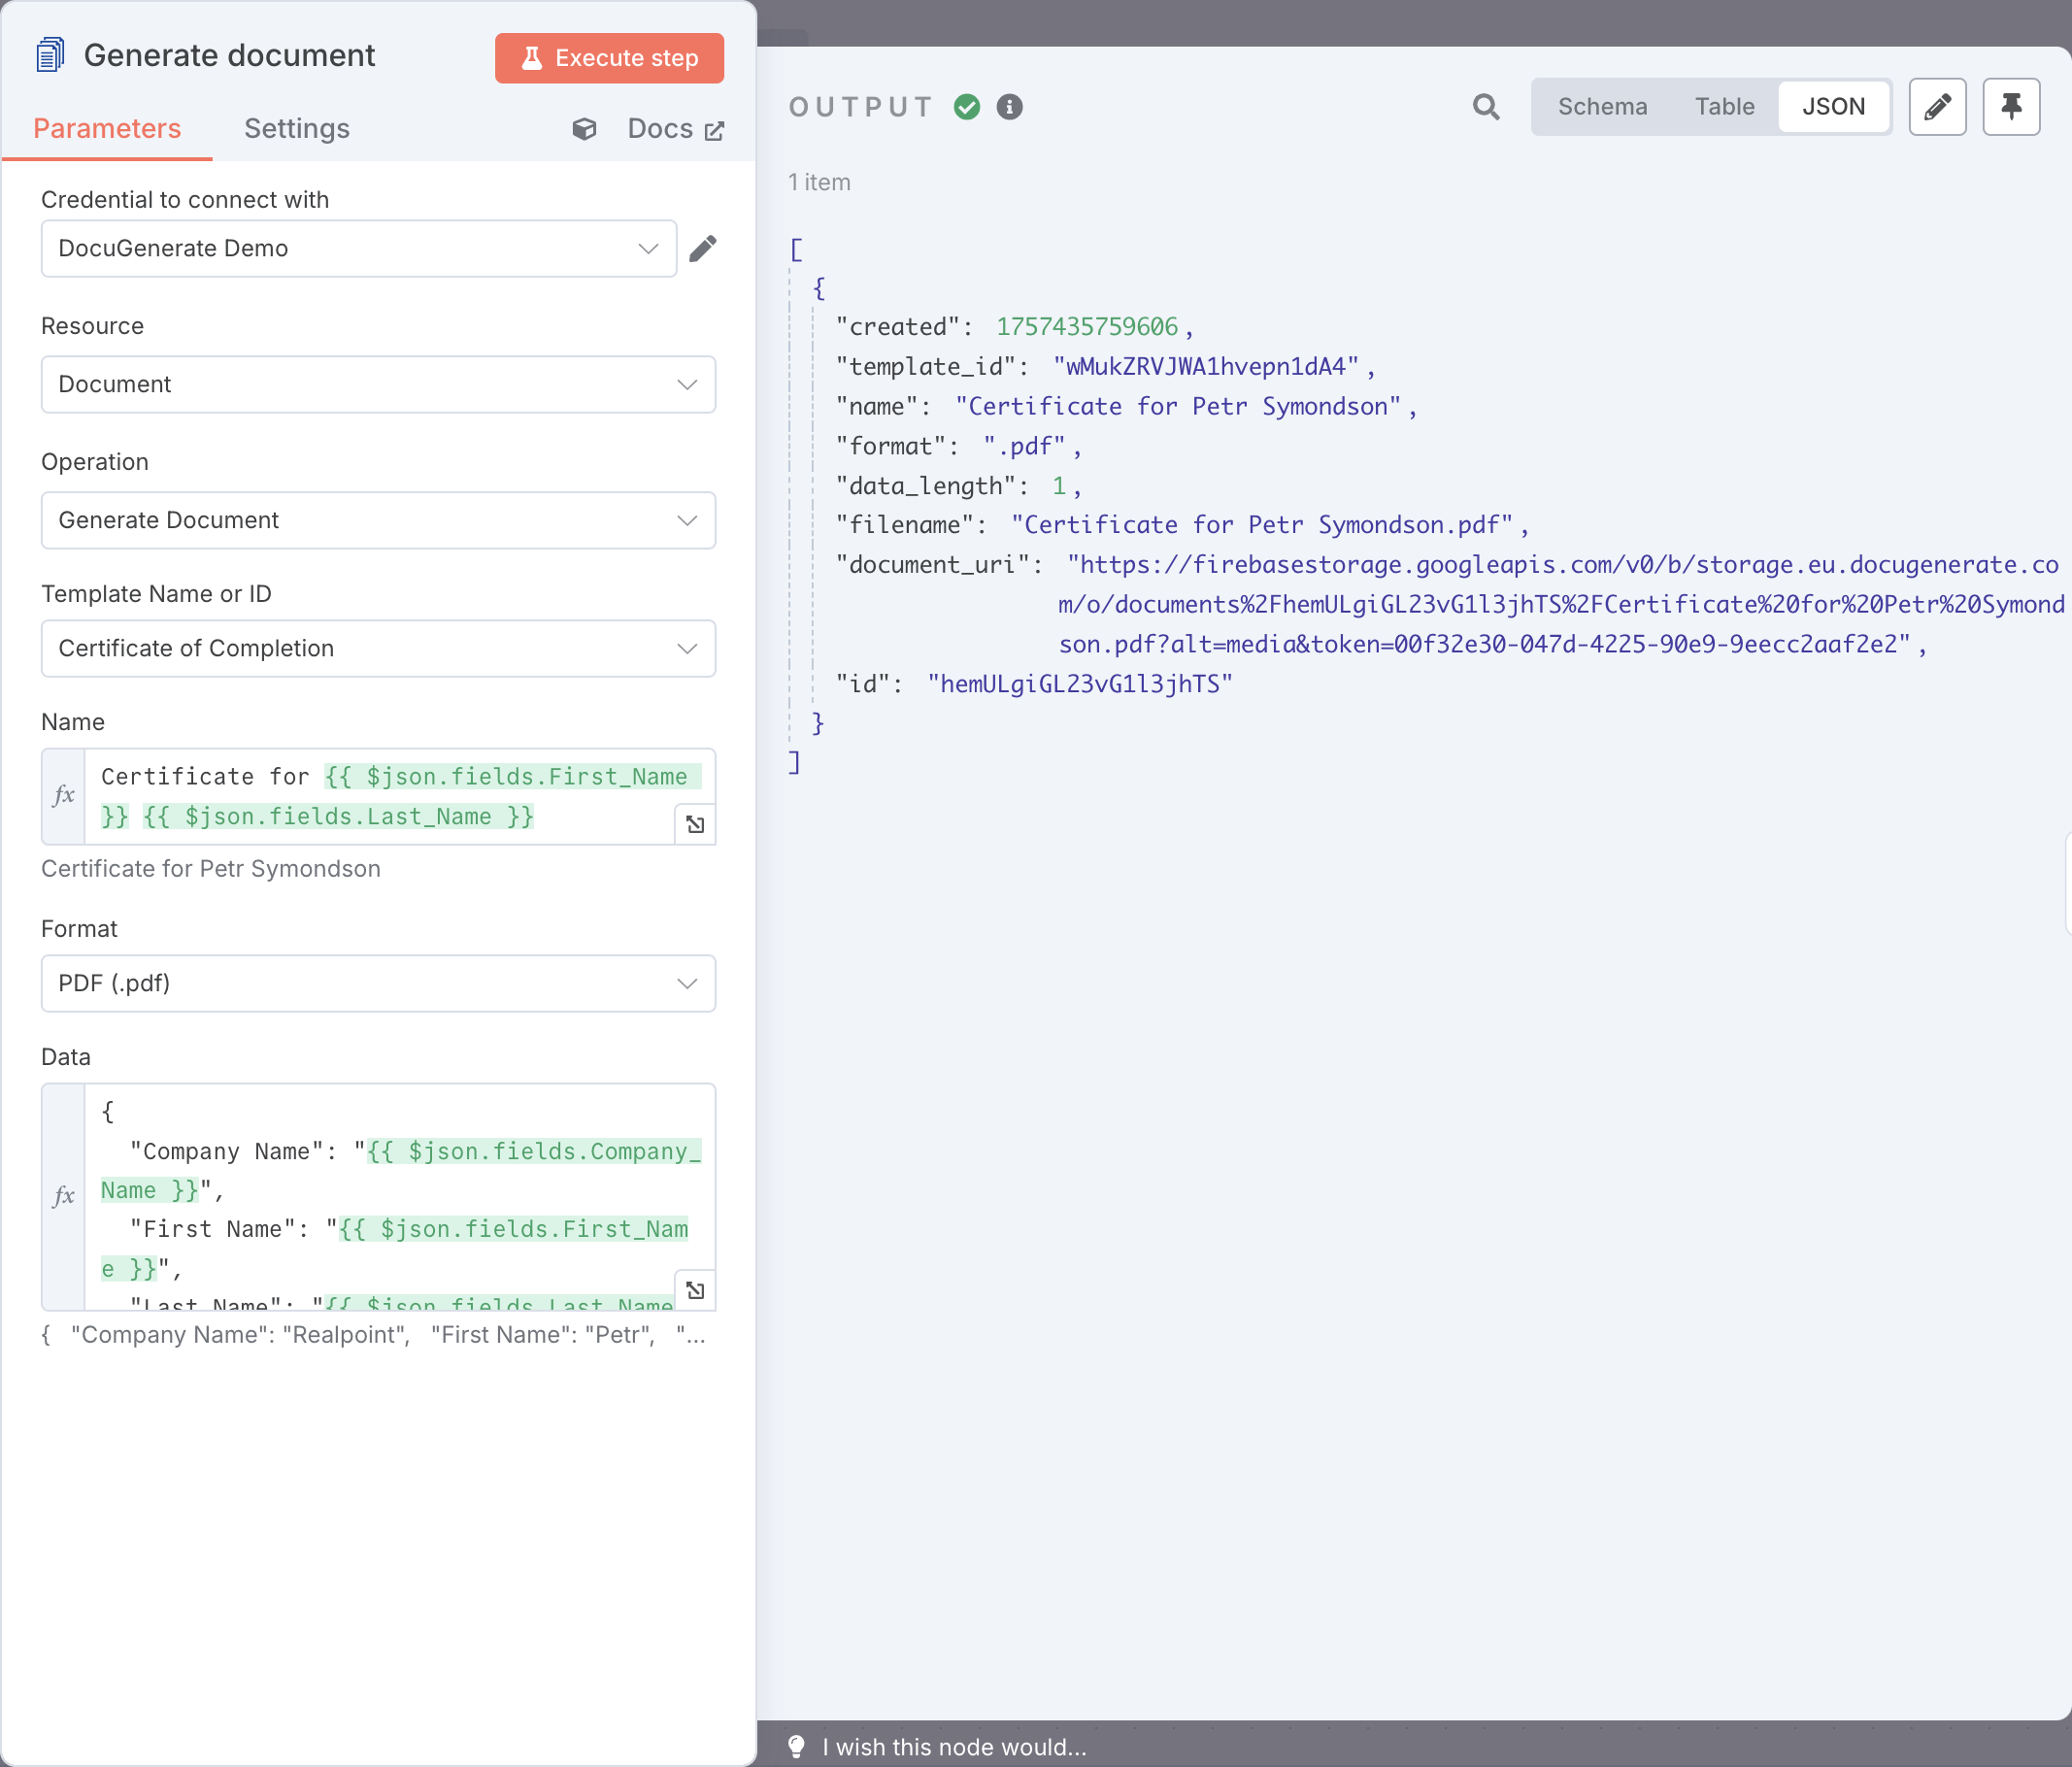
Task: Select the Parameters tab
Action: (x=107, y=129)
